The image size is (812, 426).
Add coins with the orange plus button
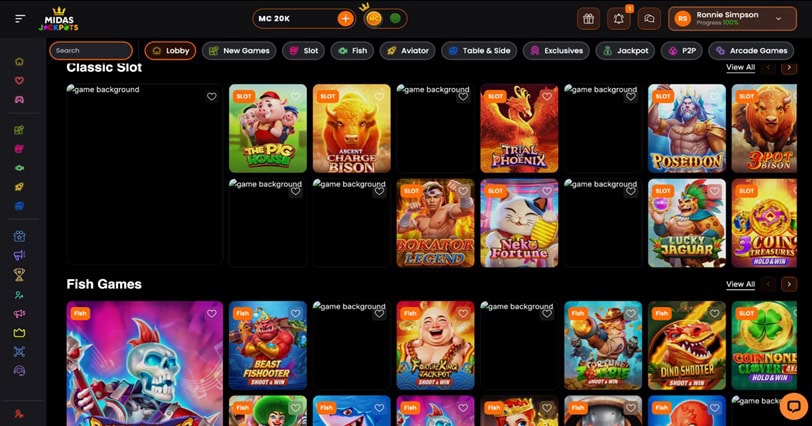coord(345,19)
